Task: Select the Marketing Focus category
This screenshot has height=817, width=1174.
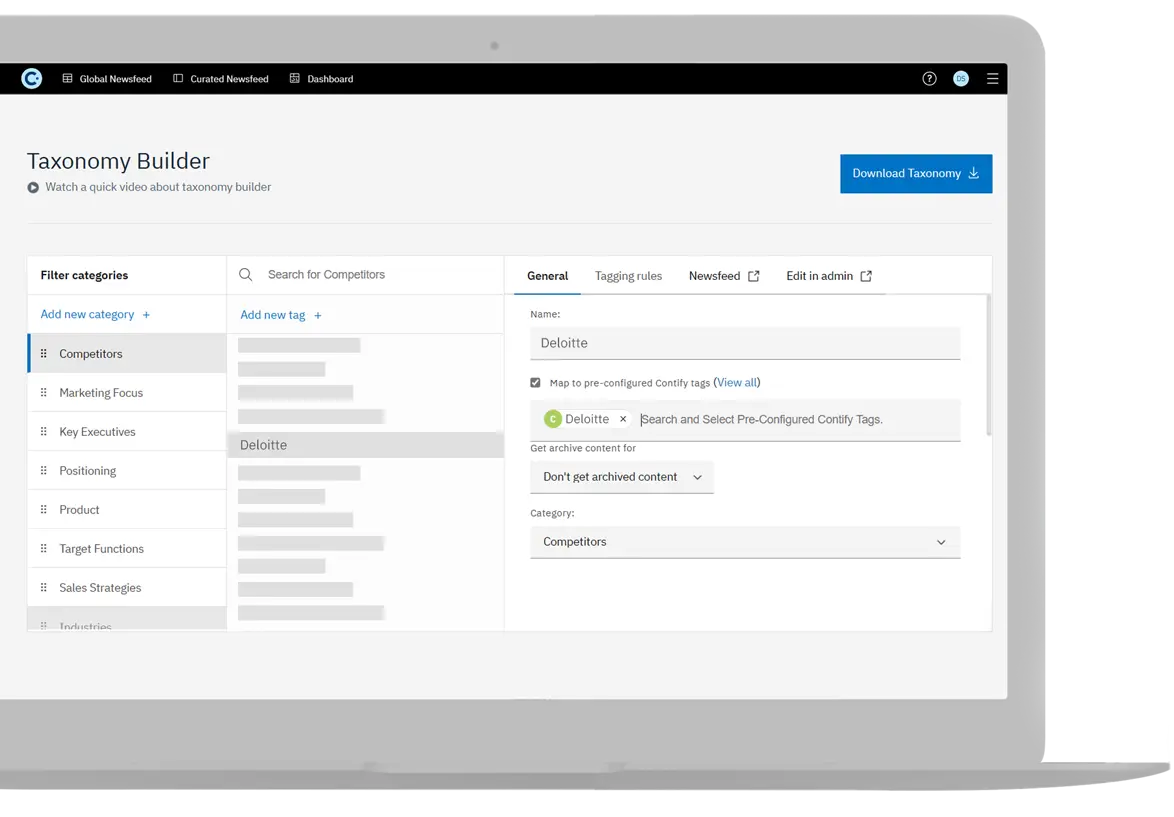Action: pyautogui.click(x=127, y=392)
